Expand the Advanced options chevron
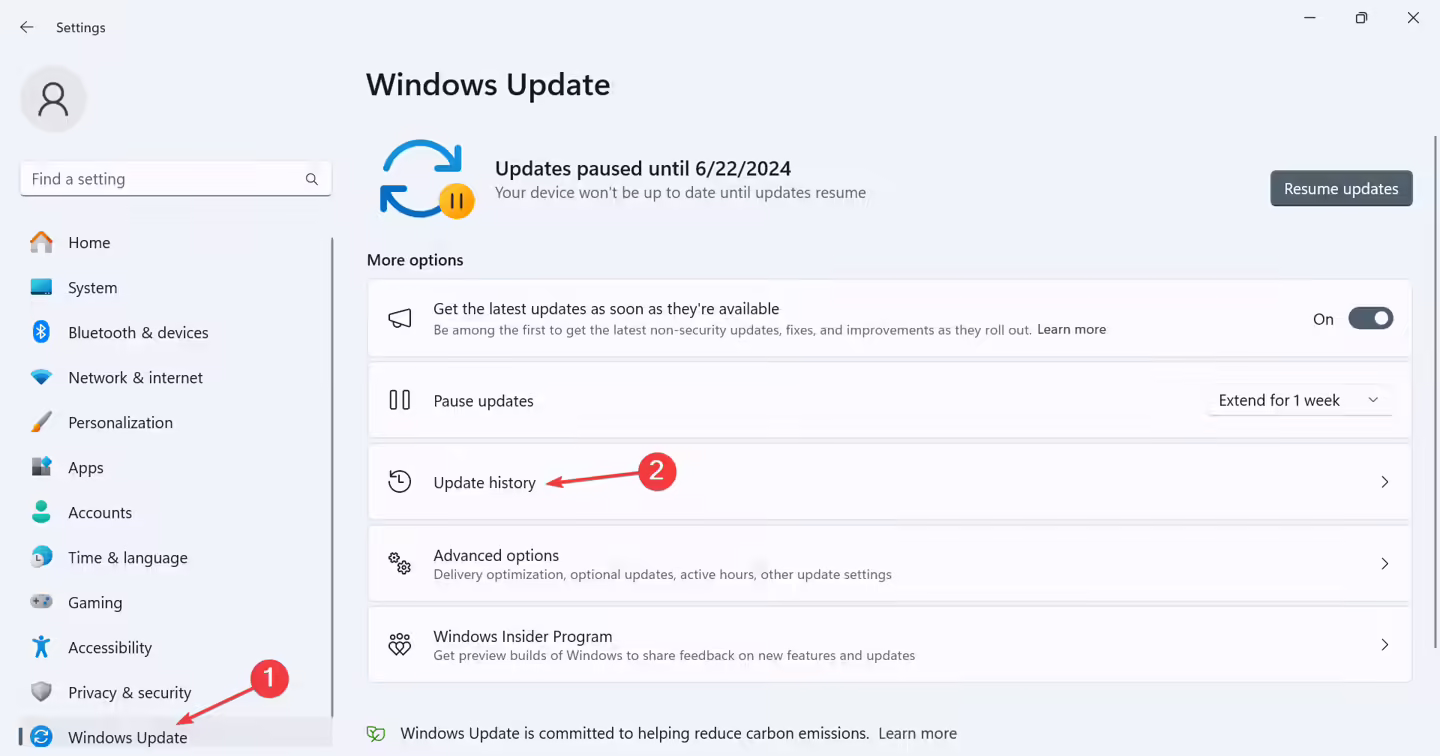 tap(1385, 564)
